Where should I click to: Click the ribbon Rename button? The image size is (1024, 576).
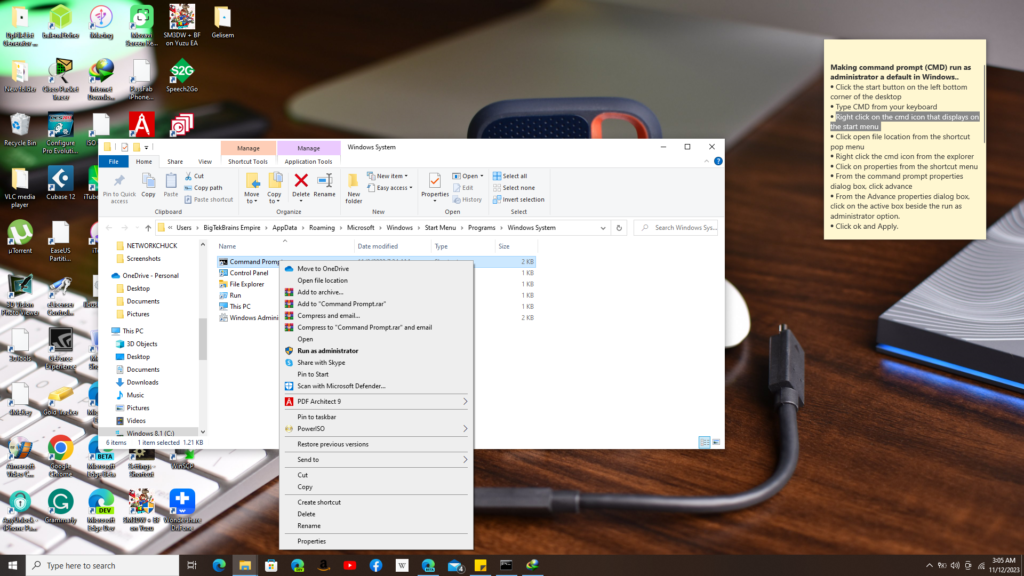click(x=325, y=185)
